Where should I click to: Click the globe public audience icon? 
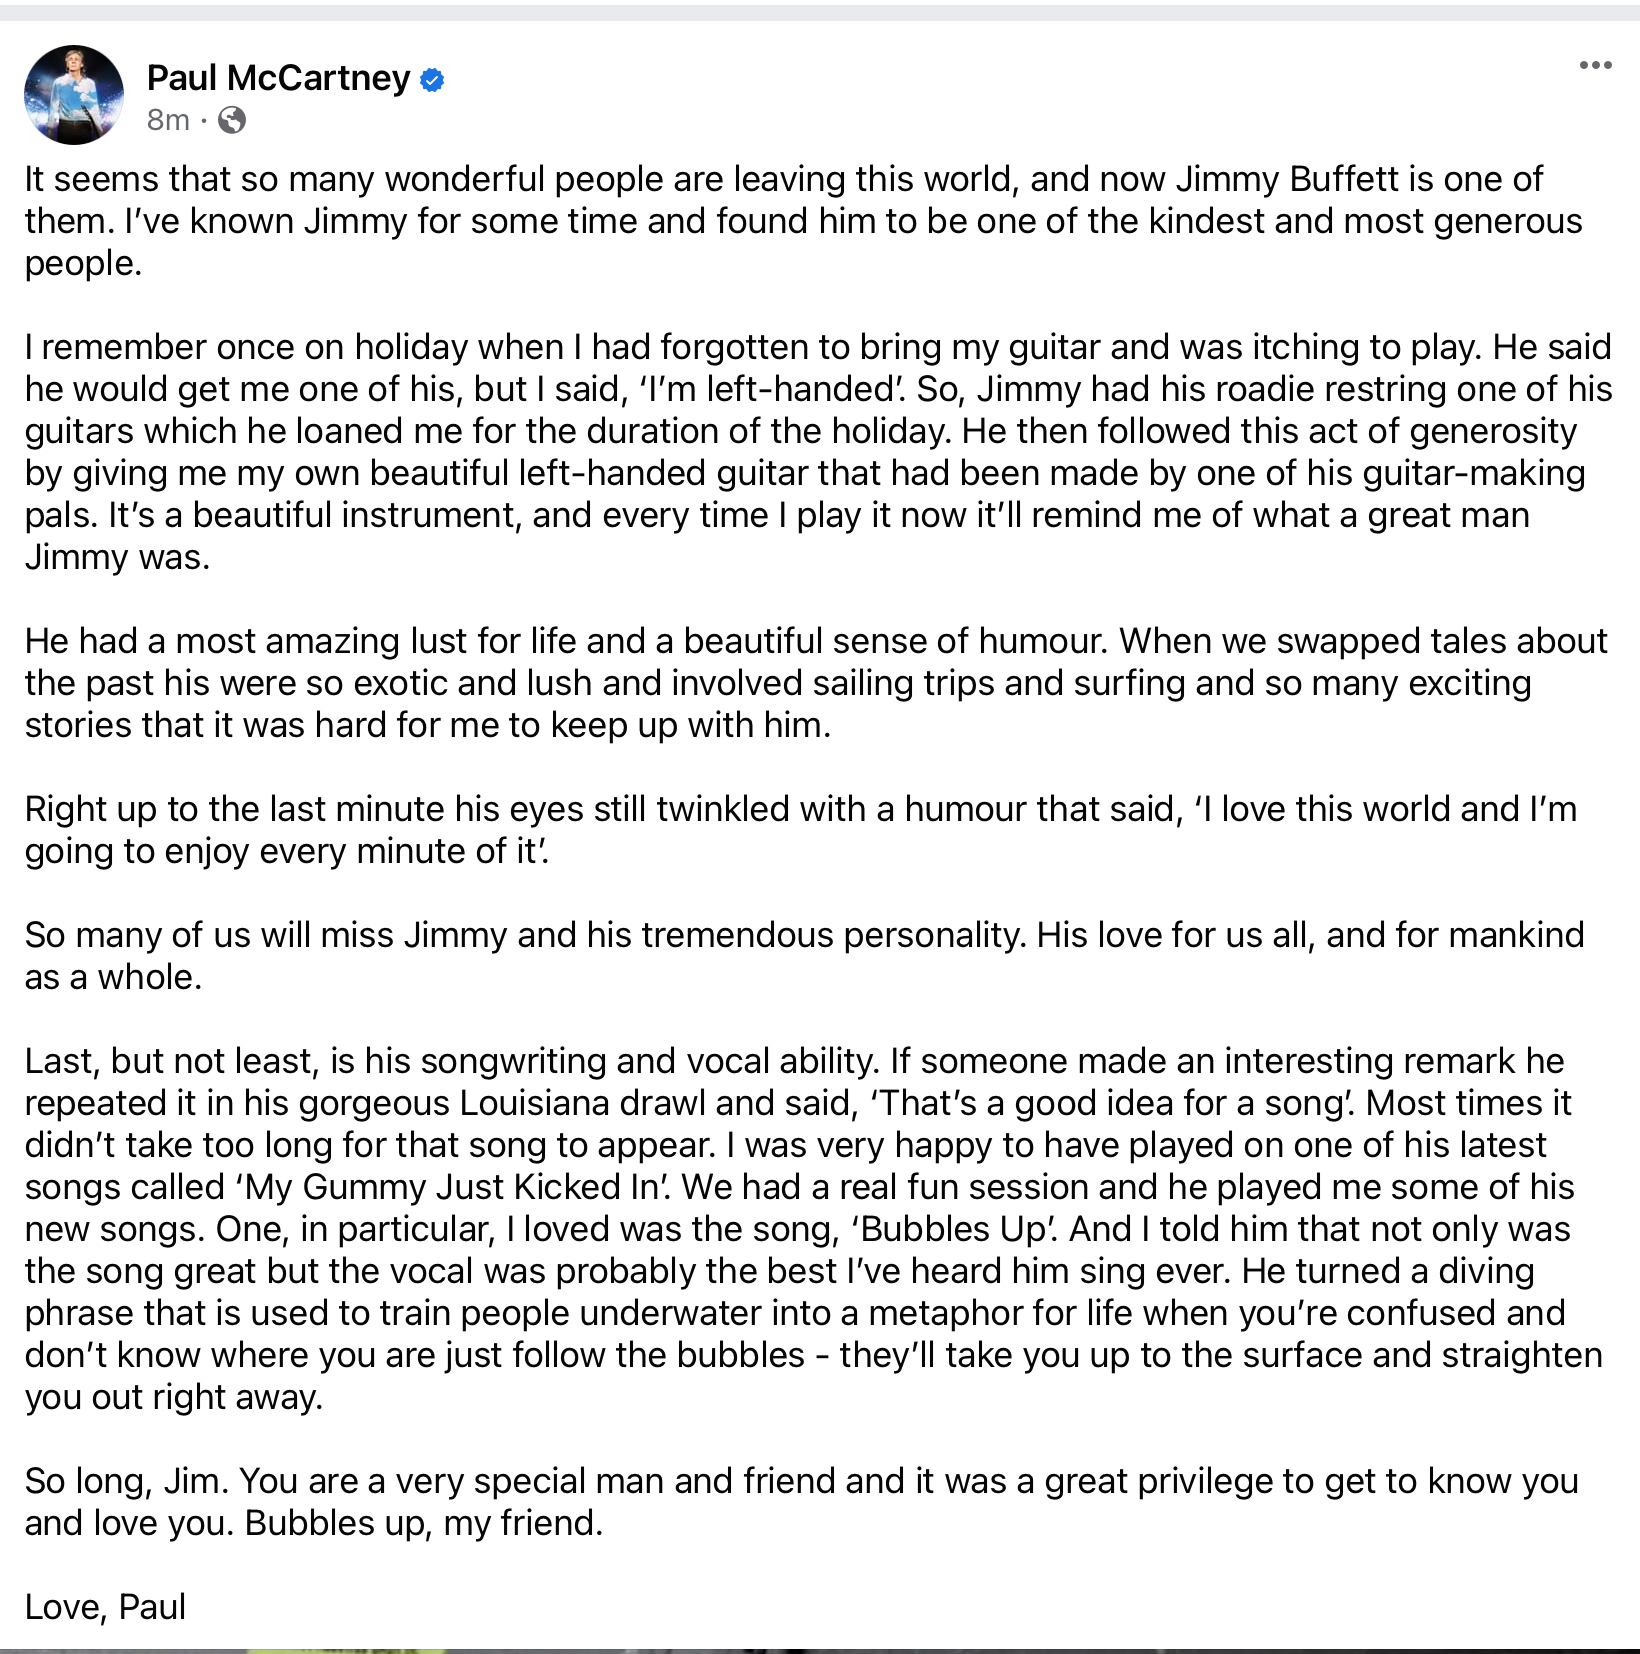232,120
